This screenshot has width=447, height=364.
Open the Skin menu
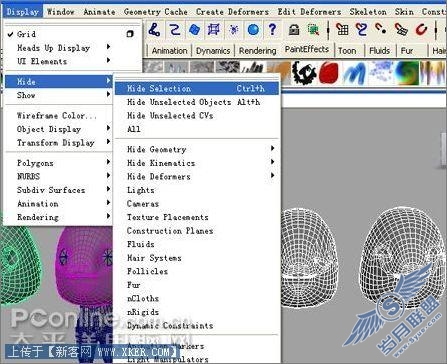click(x=404, y=12)
